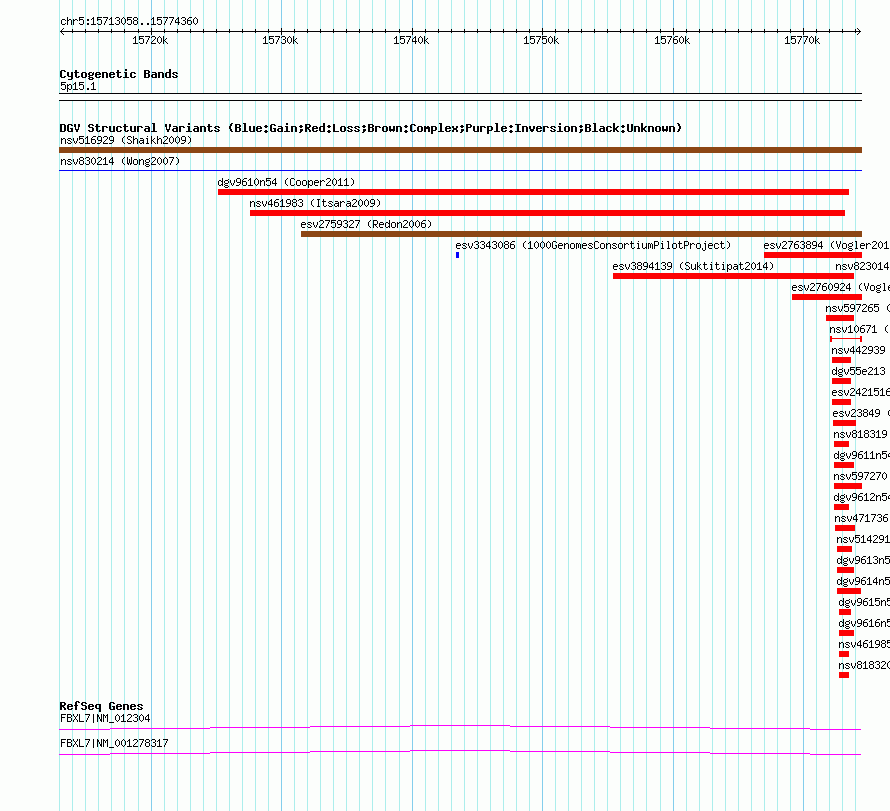
Task: Select the 5p15.1 band label
Action: click(78, 86)
